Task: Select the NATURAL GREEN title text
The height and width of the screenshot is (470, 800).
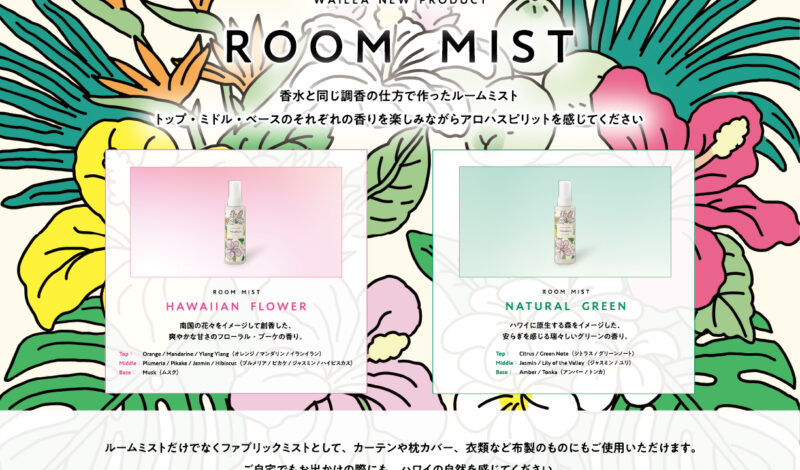Action: click(565, 306)
